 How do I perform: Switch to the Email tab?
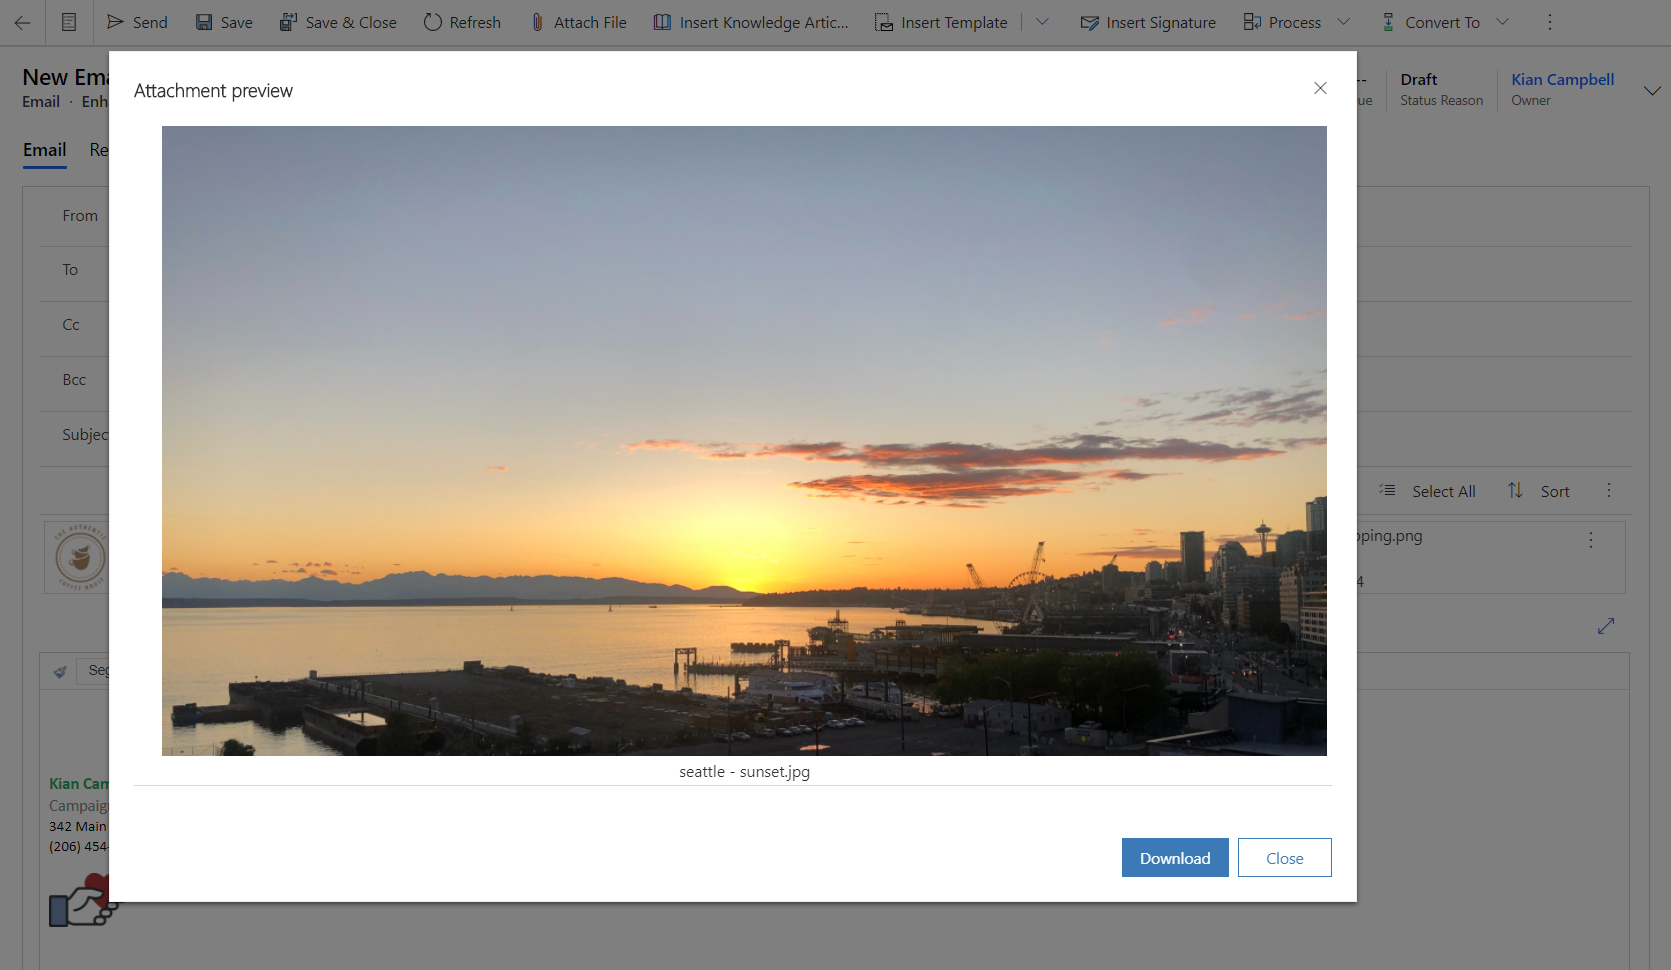click(x=45, y=150)
